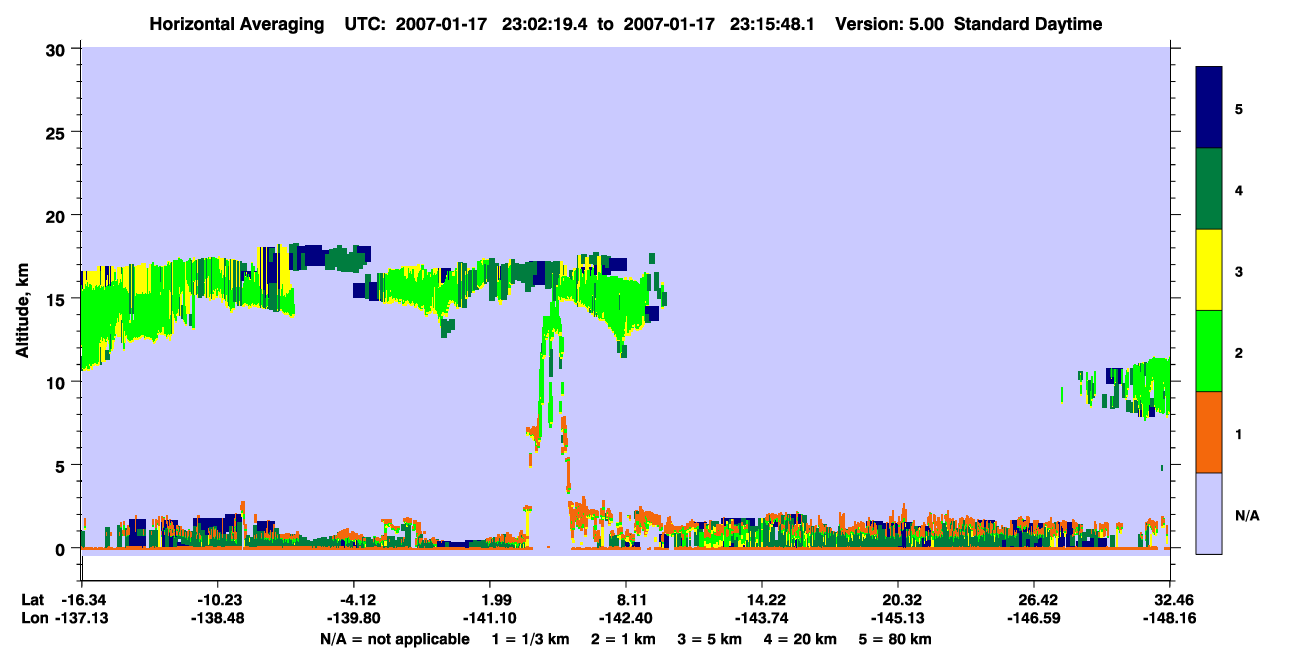The width and height of the screenshot is (1300, 667).
Task: Click the '4 = 20 km' legend text
Action: [x=803, y=639]
